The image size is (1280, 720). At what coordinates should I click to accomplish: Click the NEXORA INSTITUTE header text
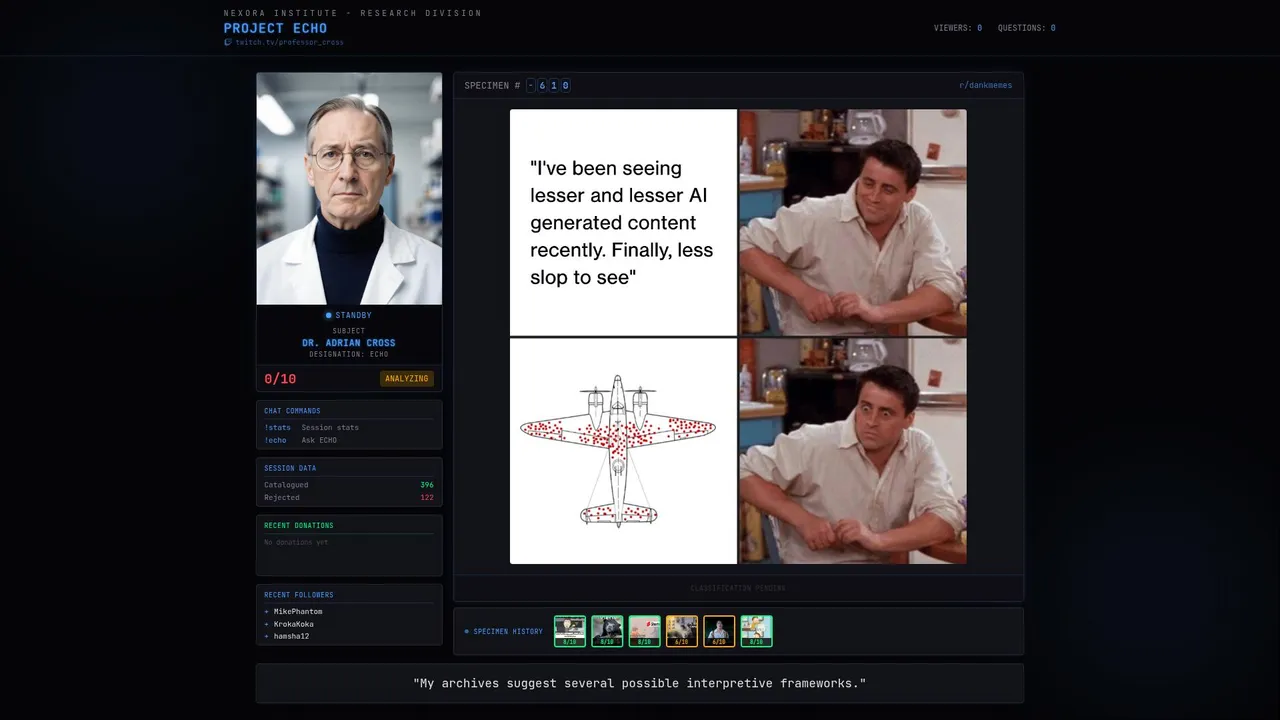[x=353, y=13]
